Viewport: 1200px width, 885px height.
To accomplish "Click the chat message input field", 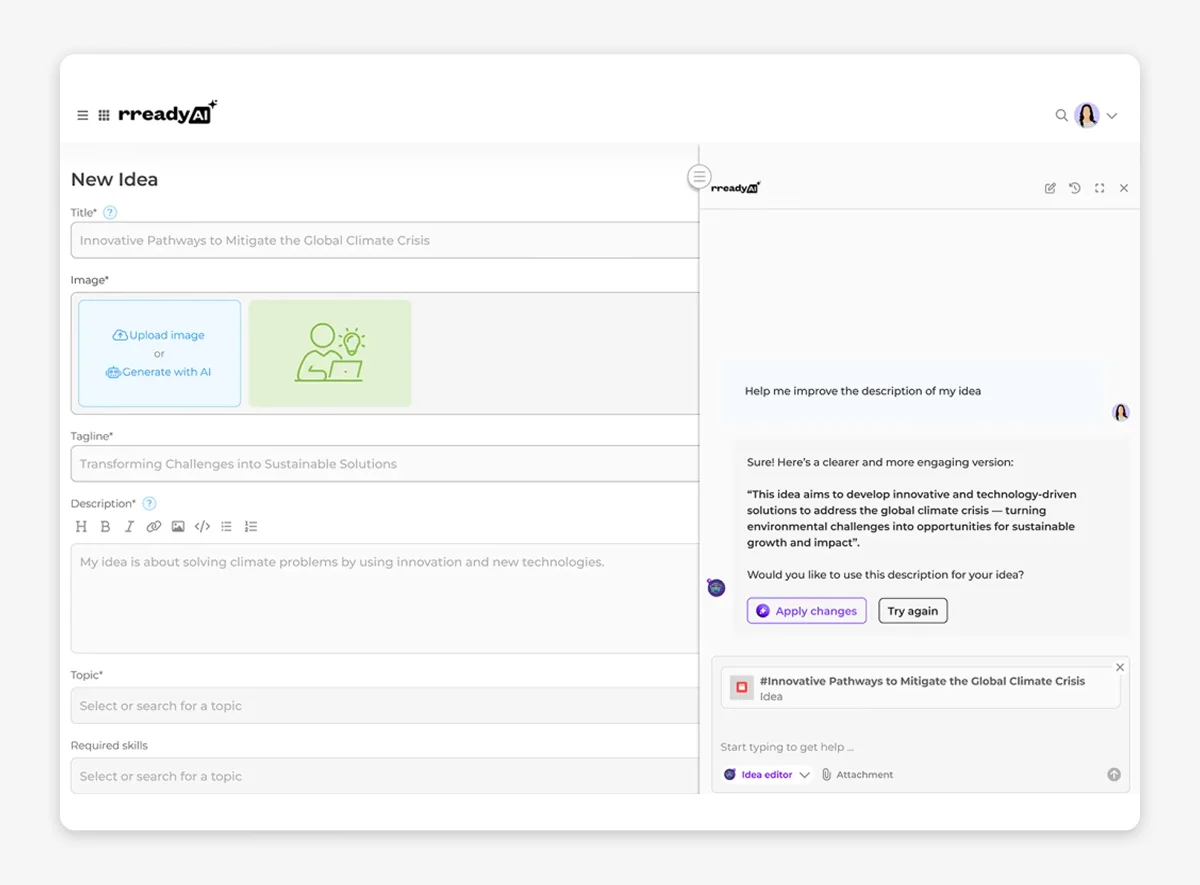I will [x=920, y=747].
